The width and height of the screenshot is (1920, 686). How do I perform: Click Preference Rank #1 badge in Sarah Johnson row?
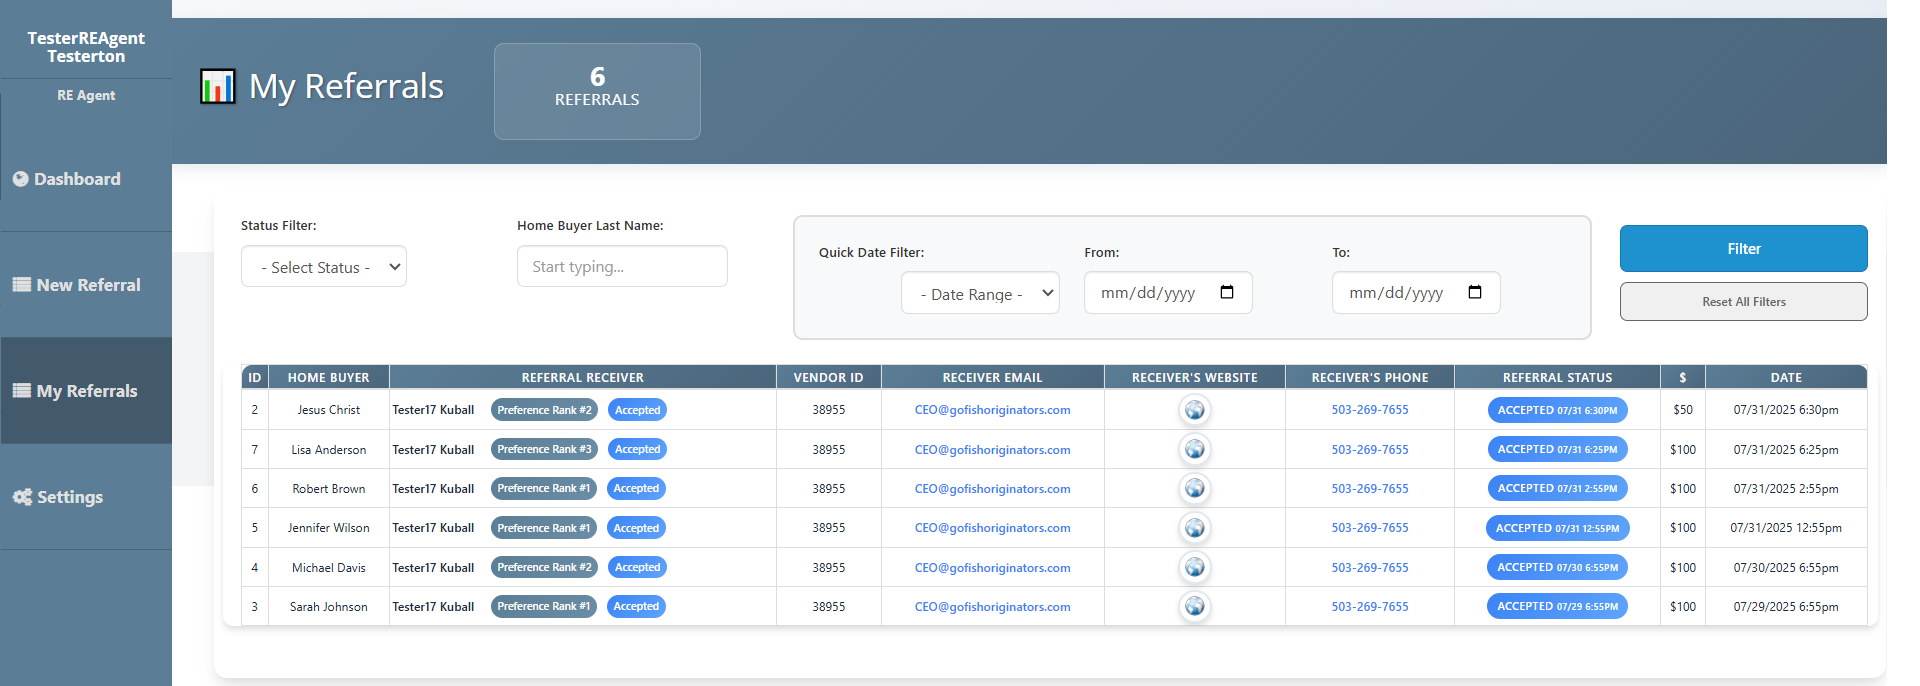coord(543,606)
